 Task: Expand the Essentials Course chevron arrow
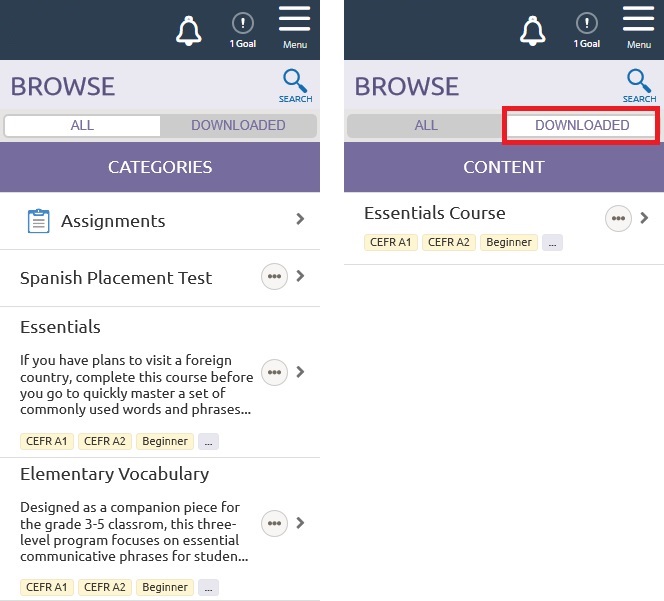coord(645,218)
